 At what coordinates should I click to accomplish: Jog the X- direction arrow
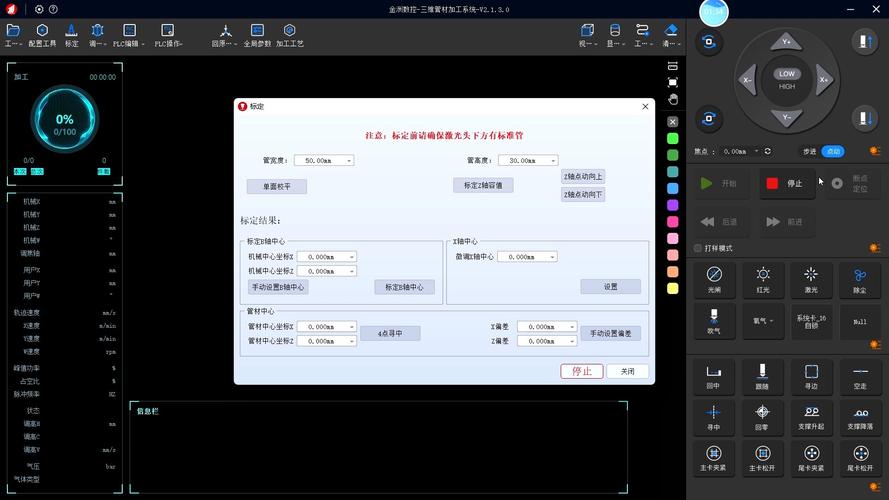(x=748, y=80)
